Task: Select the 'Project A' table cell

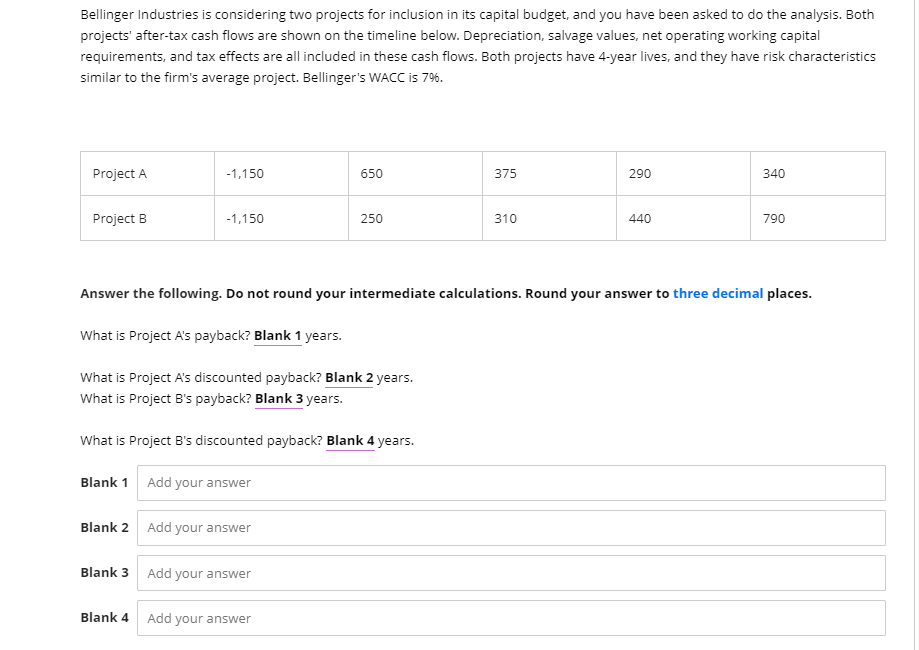Action: (x=147, y=173)
